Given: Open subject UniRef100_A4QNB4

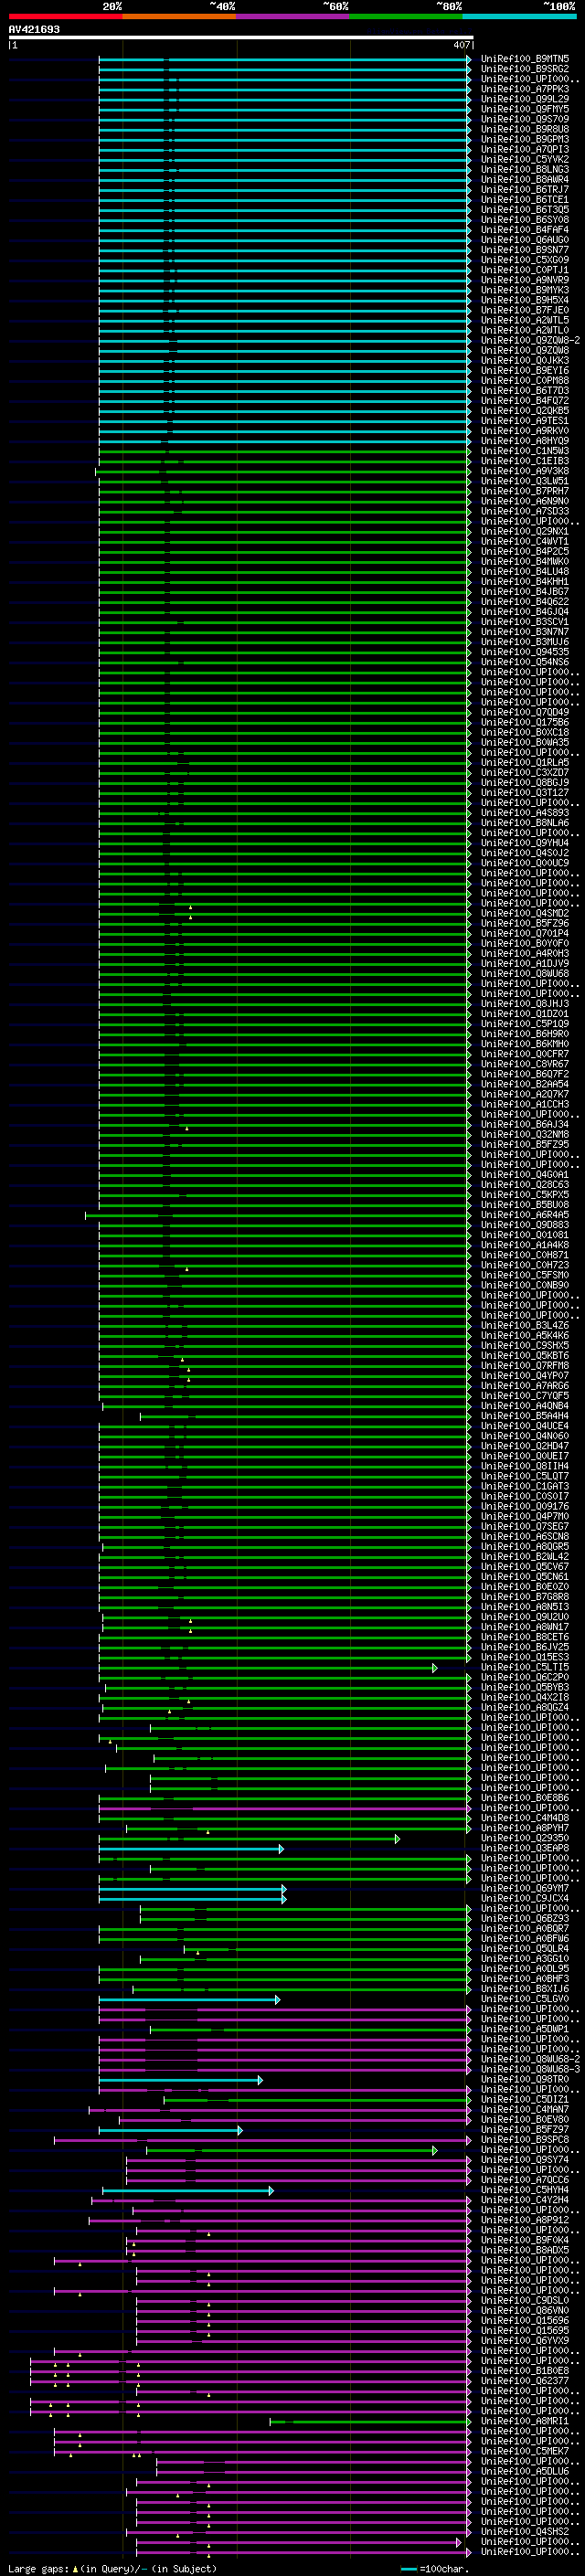Looking at the screenshot, I should tap(525, 1406).
